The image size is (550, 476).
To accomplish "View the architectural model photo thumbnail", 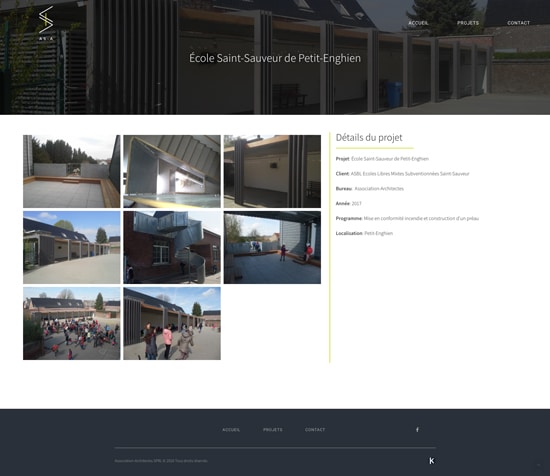I will point(172,172).
